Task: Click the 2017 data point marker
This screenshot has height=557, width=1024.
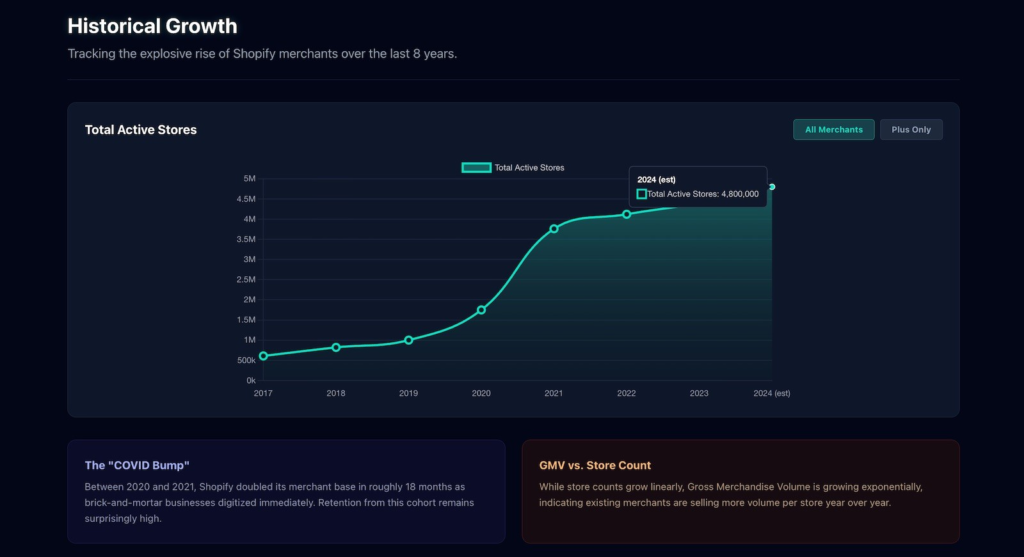Action: tap(263, 356)
